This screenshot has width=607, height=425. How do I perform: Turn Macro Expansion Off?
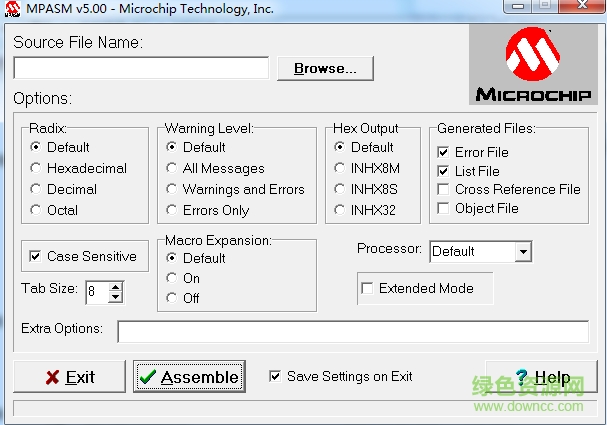coord(172,298)
